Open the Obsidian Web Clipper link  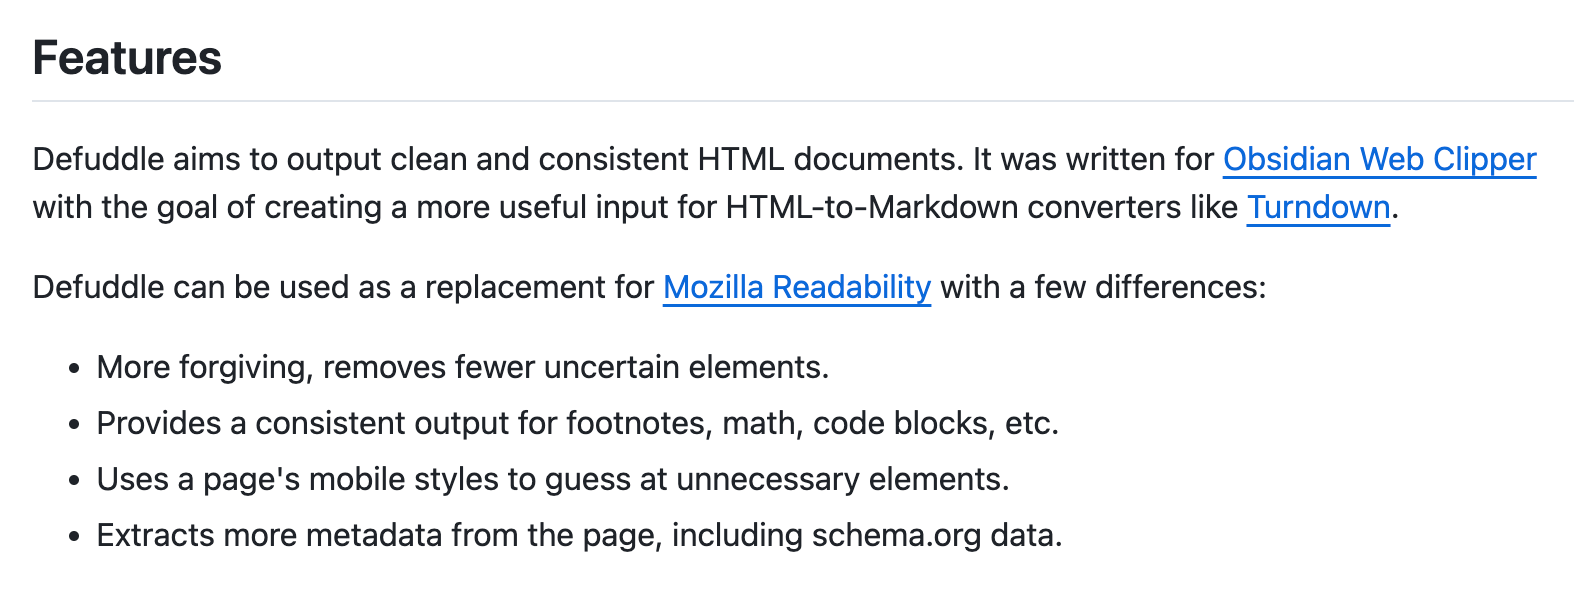click(1379, 159)
